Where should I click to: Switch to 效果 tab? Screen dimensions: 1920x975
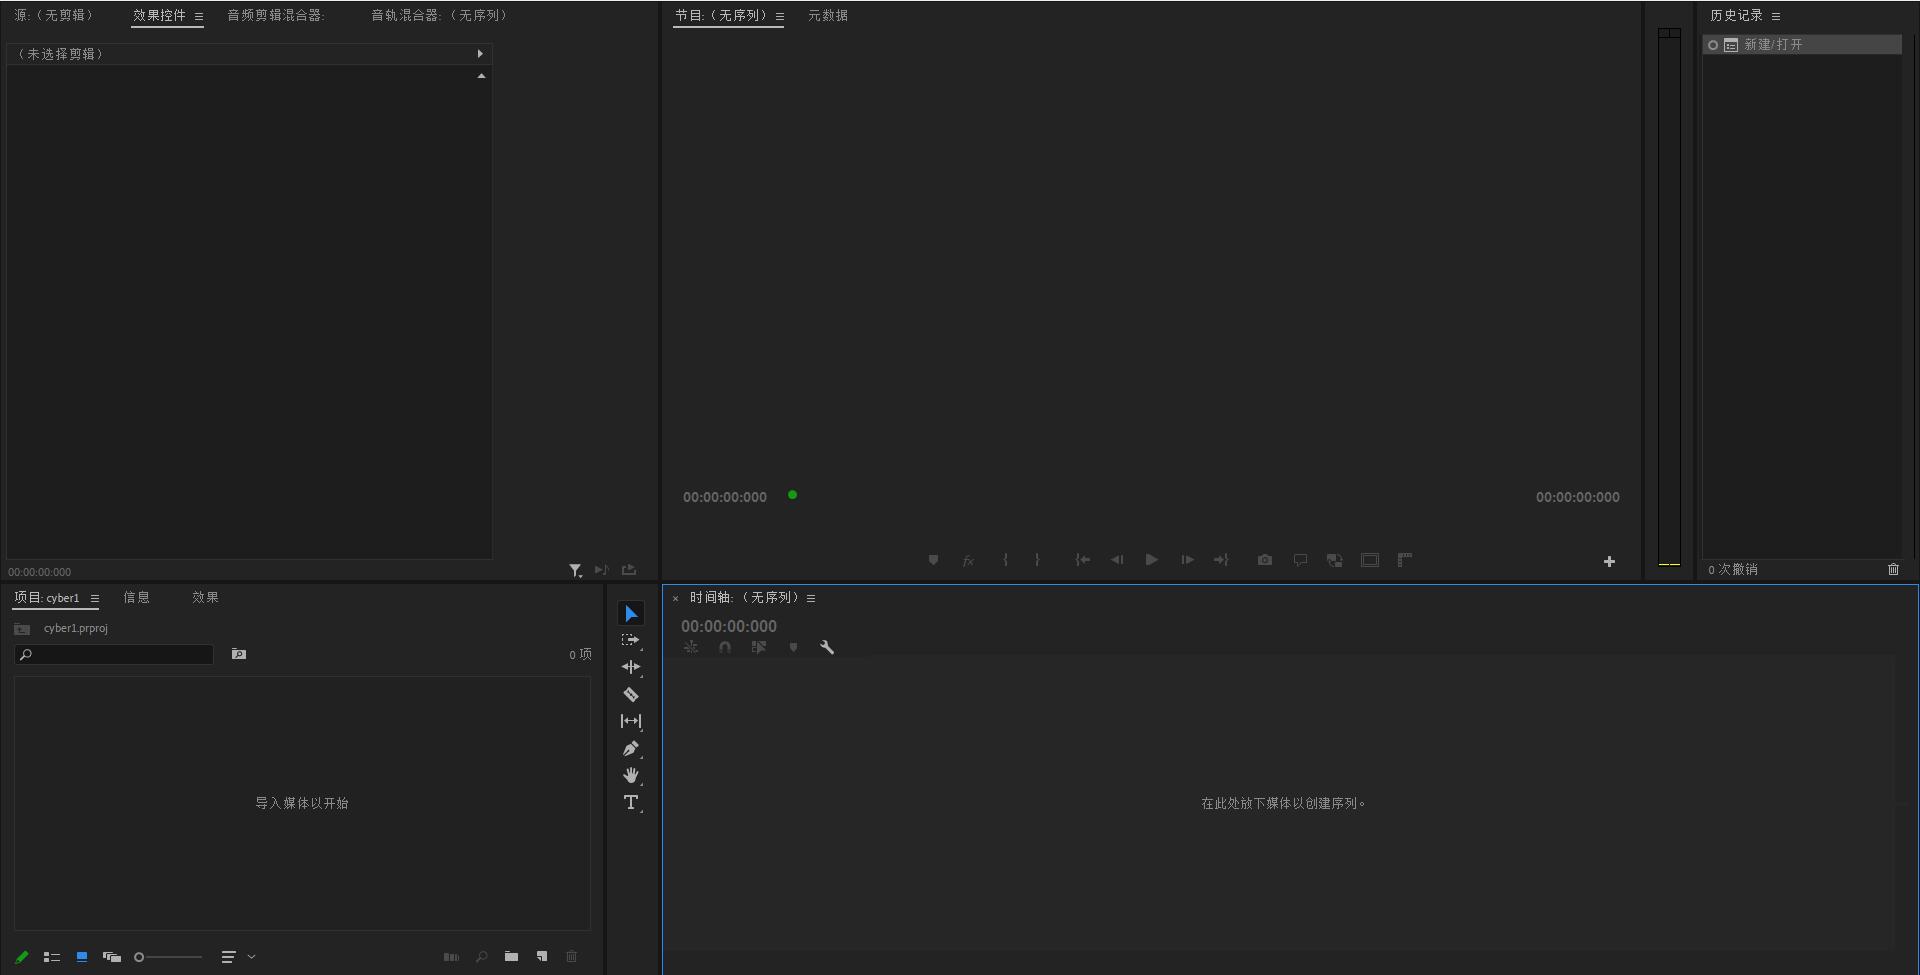click(206, 597)
